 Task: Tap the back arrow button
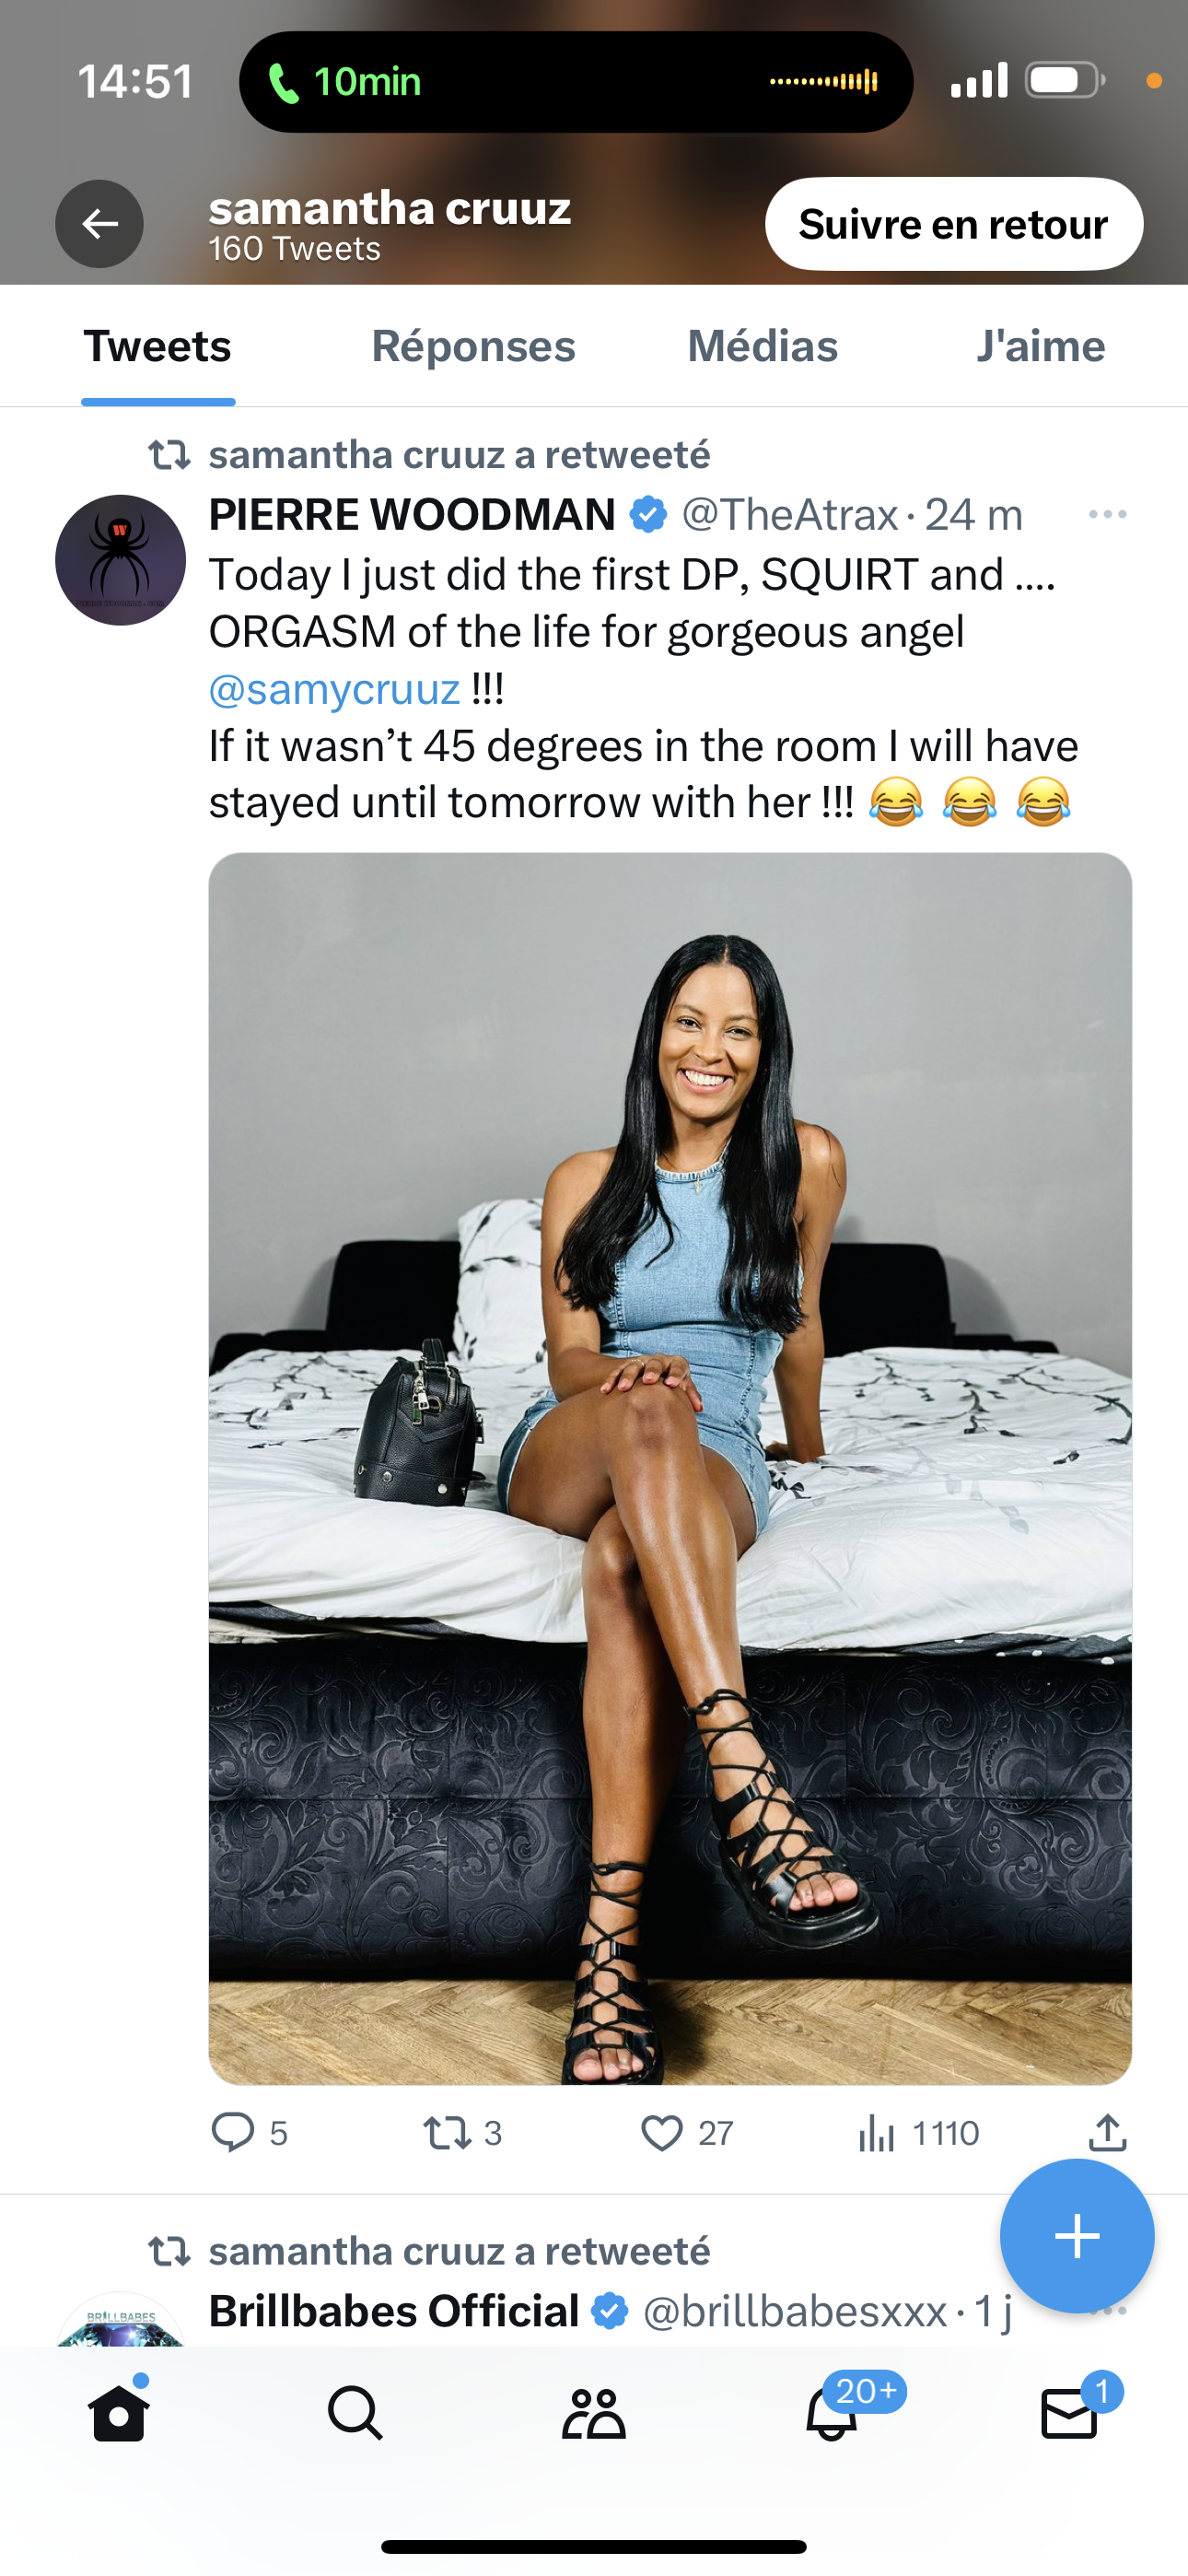[x=99, y=224]
